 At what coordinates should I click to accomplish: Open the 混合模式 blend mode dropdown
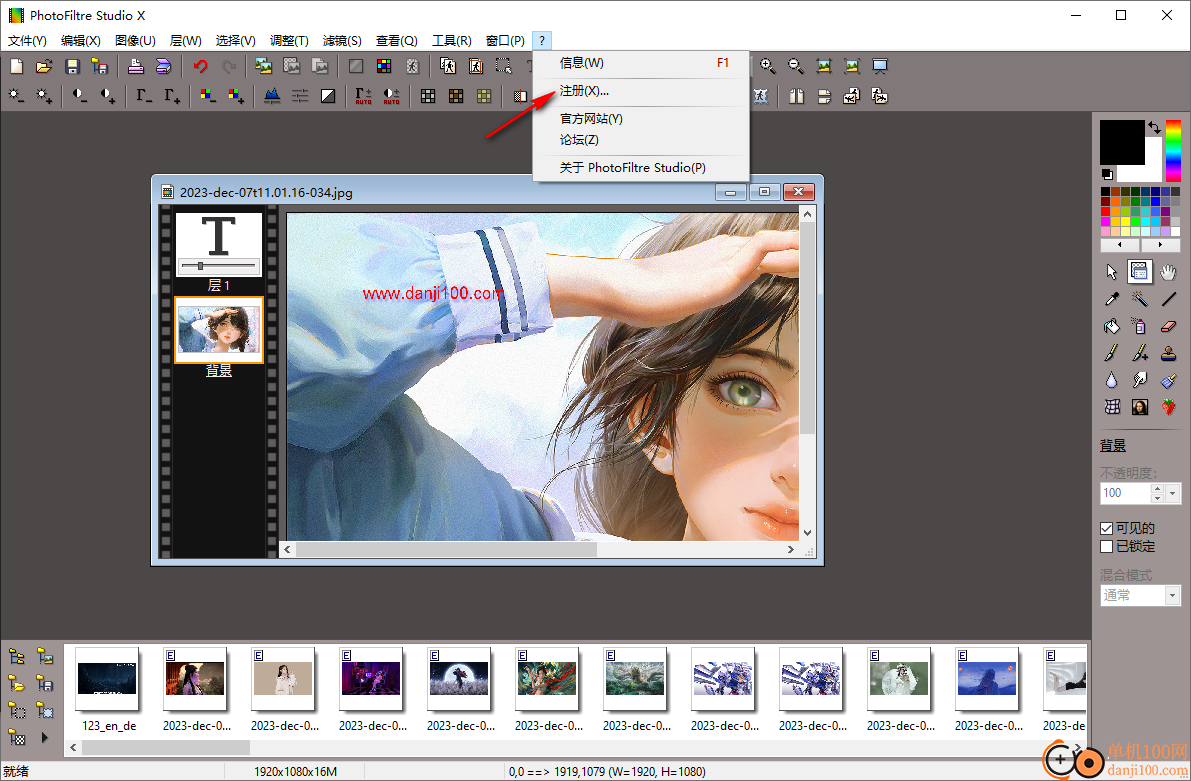[1173, 595]
